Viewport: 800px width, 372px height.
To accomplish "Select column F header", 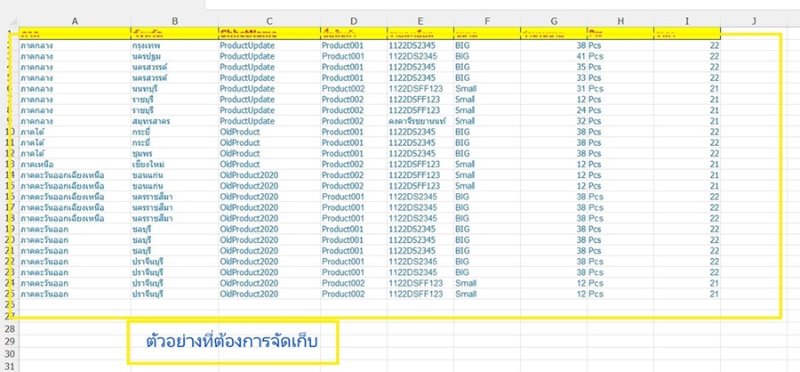I will tap(487, 21).
